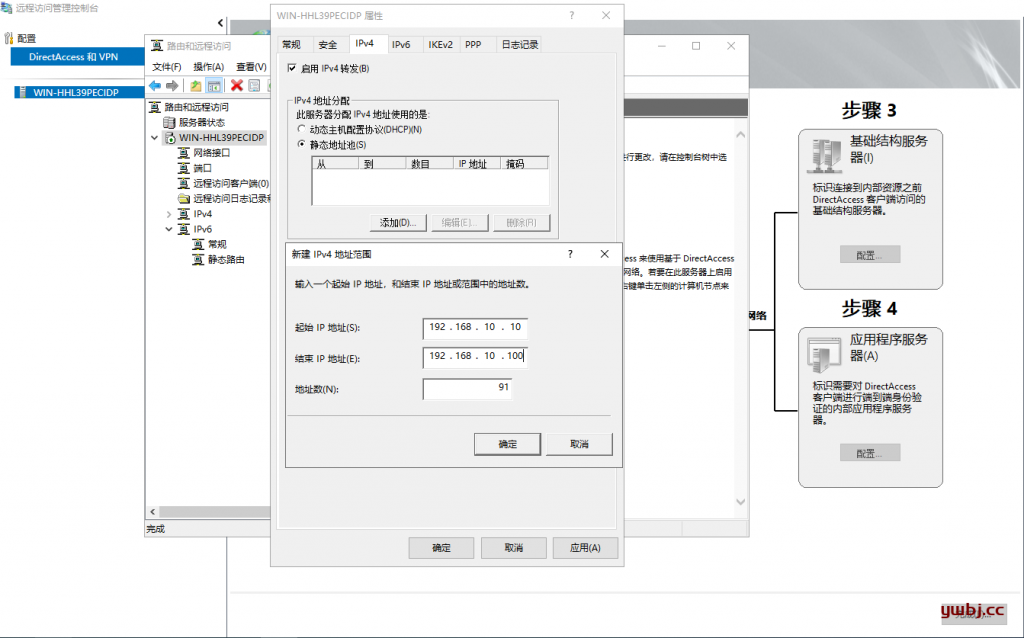Switch to the 常规 tab in the properties dialog
The image size is (1024, 638).
point(291,44)
